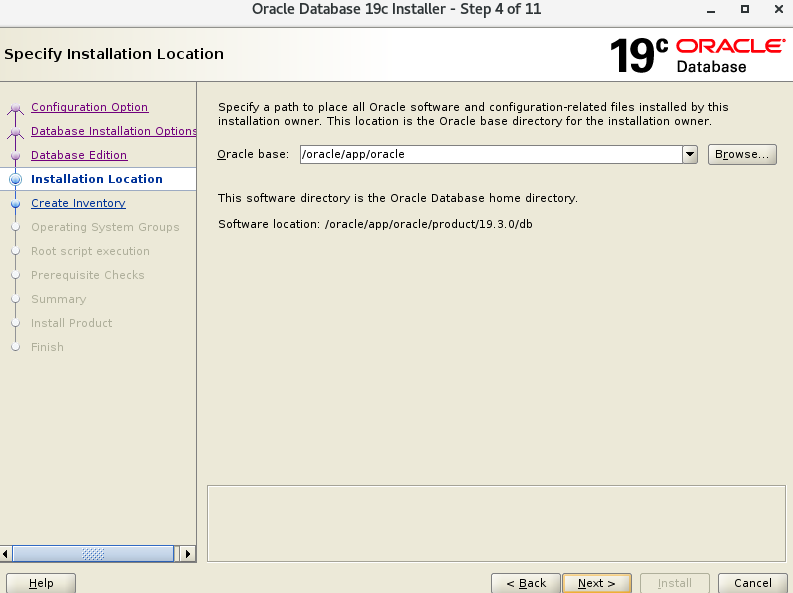Click the Installation Location current step marker
The image size is (793, 593).
[15, 180]
